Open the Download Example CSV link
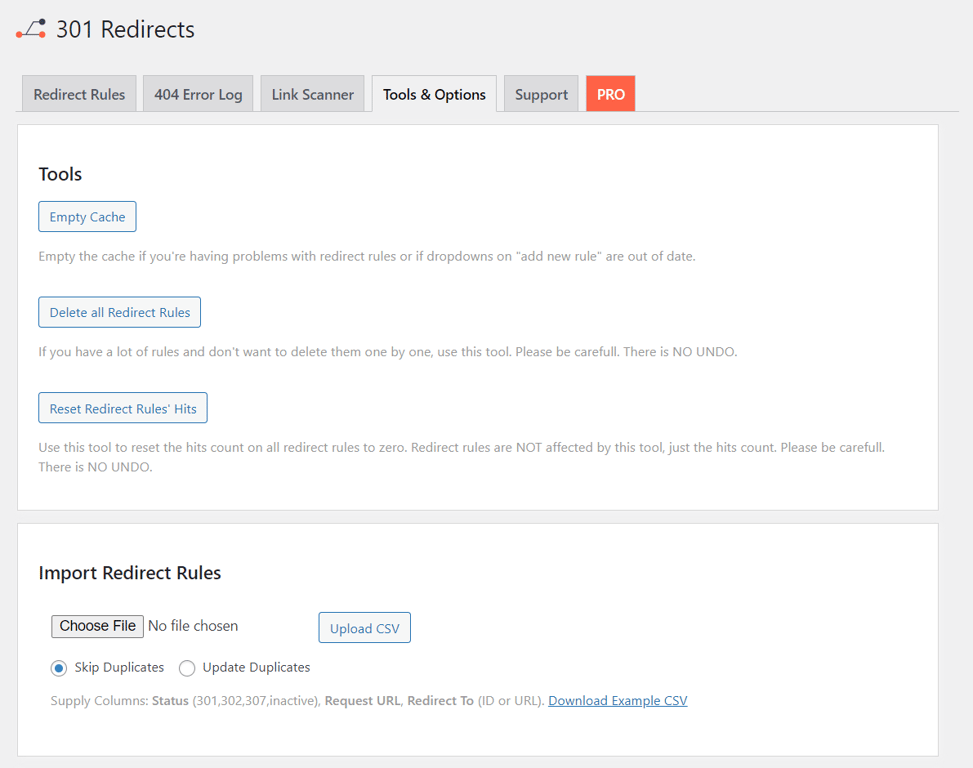The width and height of the screenshot is (973, 768). point(617,700)
